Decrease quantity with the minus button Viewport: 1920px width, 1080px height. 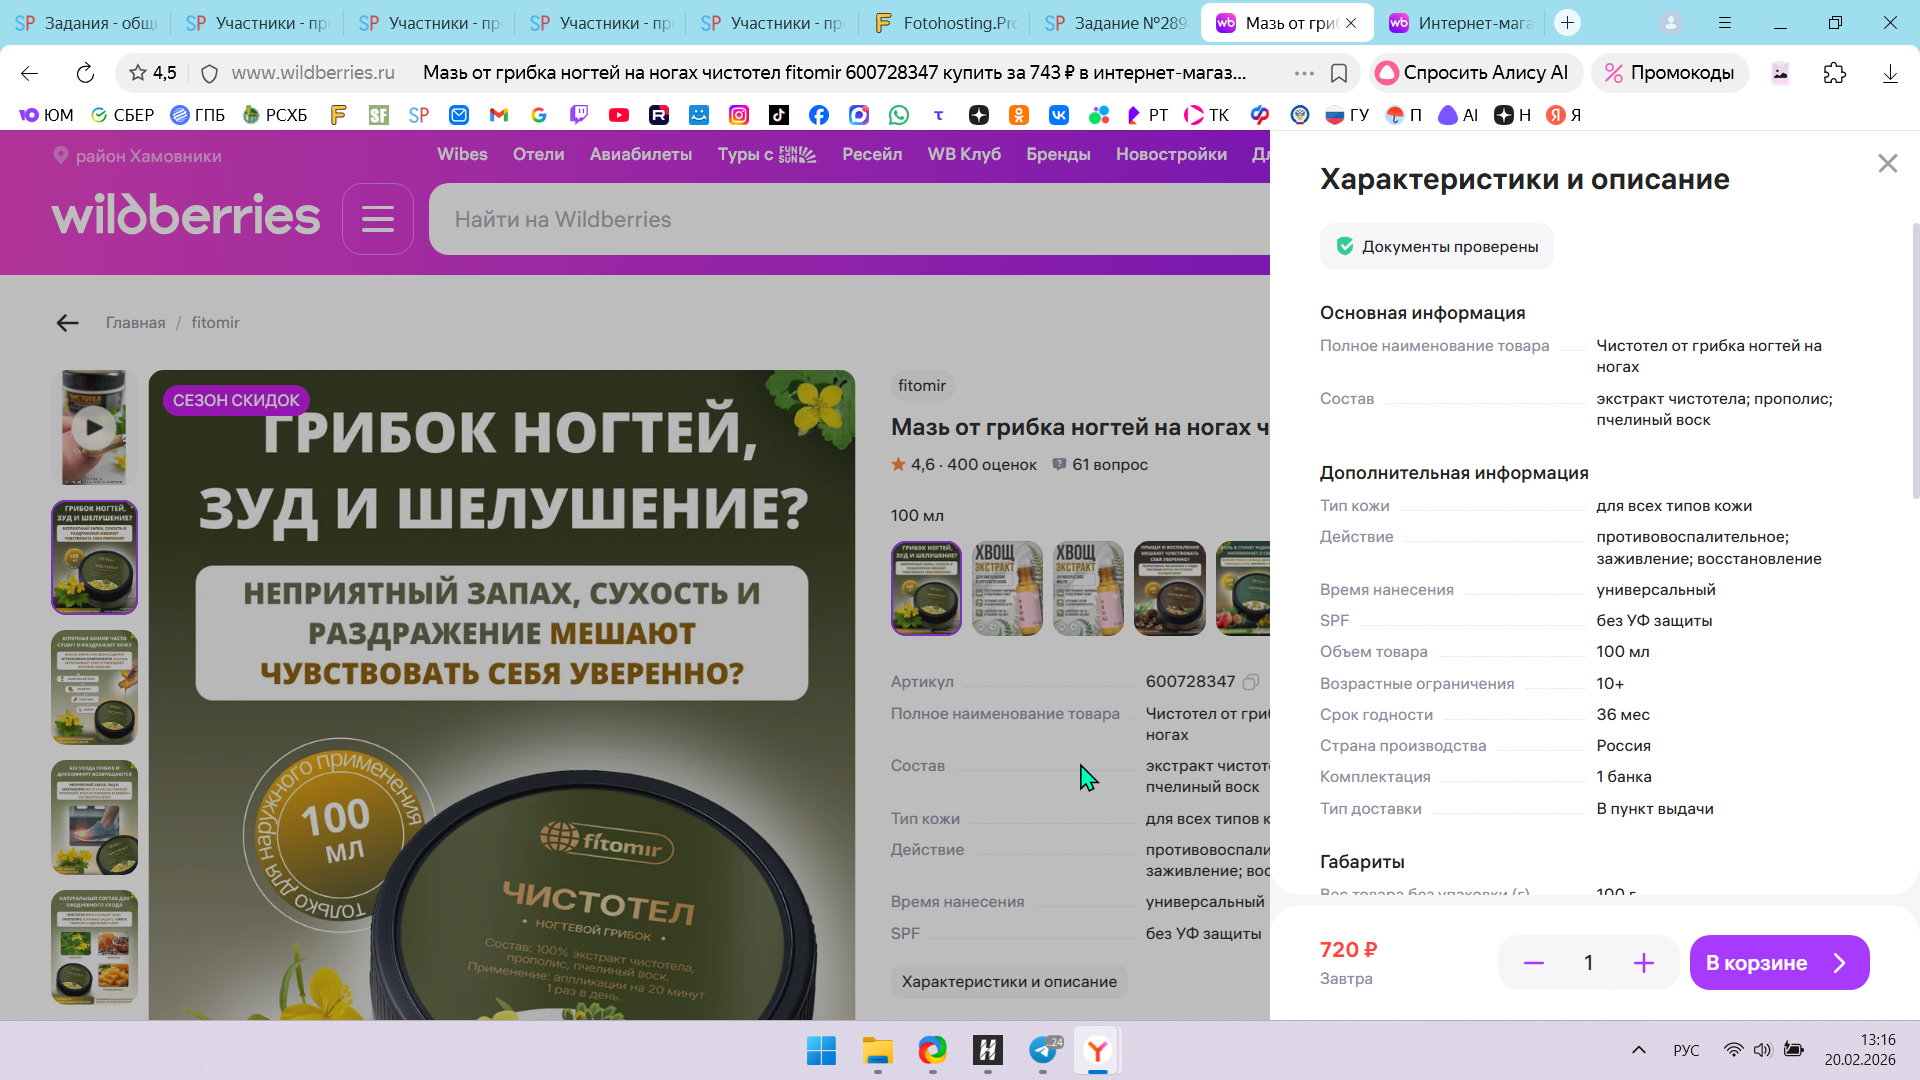[1533, 963]
